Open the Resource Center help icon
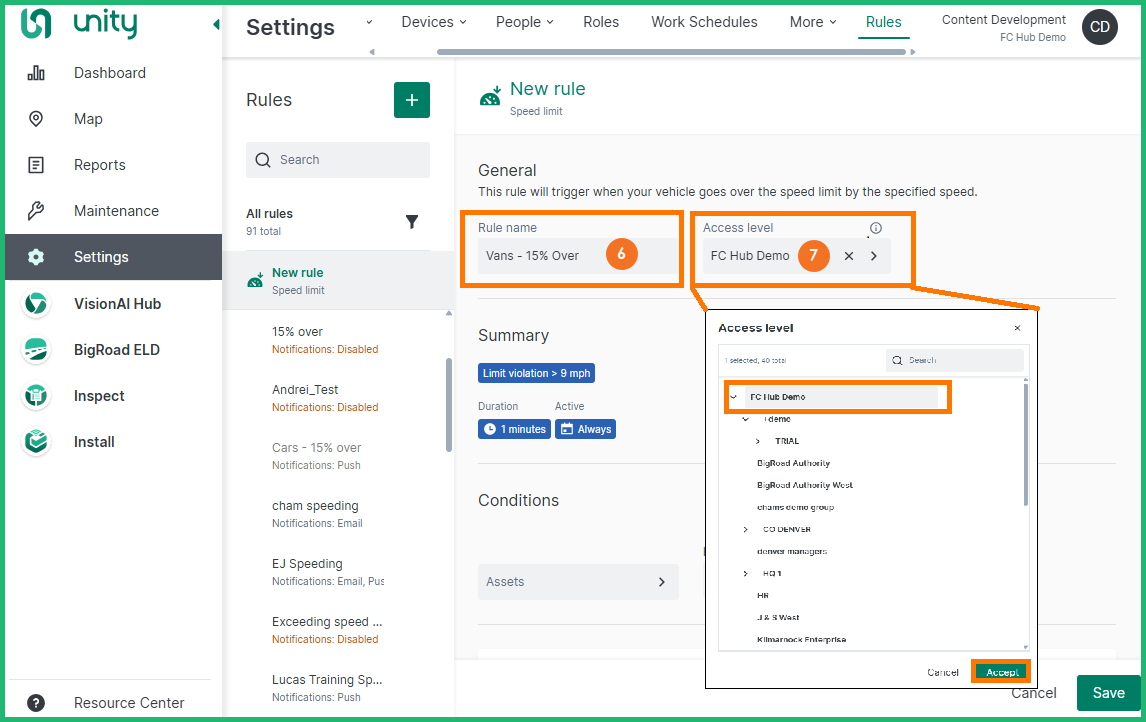 pos(36,703)
